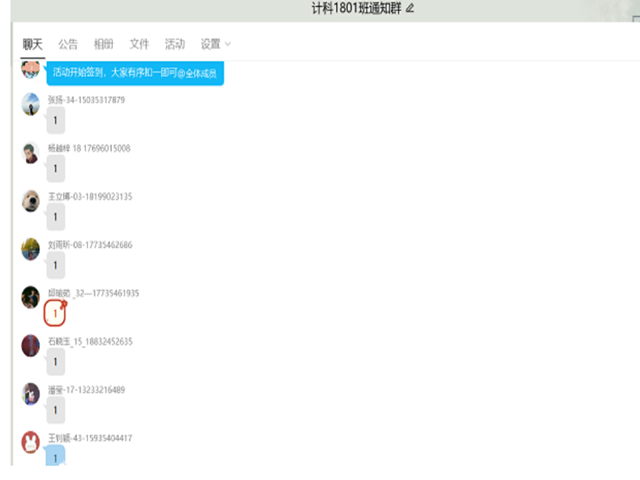Click the edit pencil beside 计科1801班通知群 title
Viewport: 640px width, 480px height.
[x=410, y=8]
